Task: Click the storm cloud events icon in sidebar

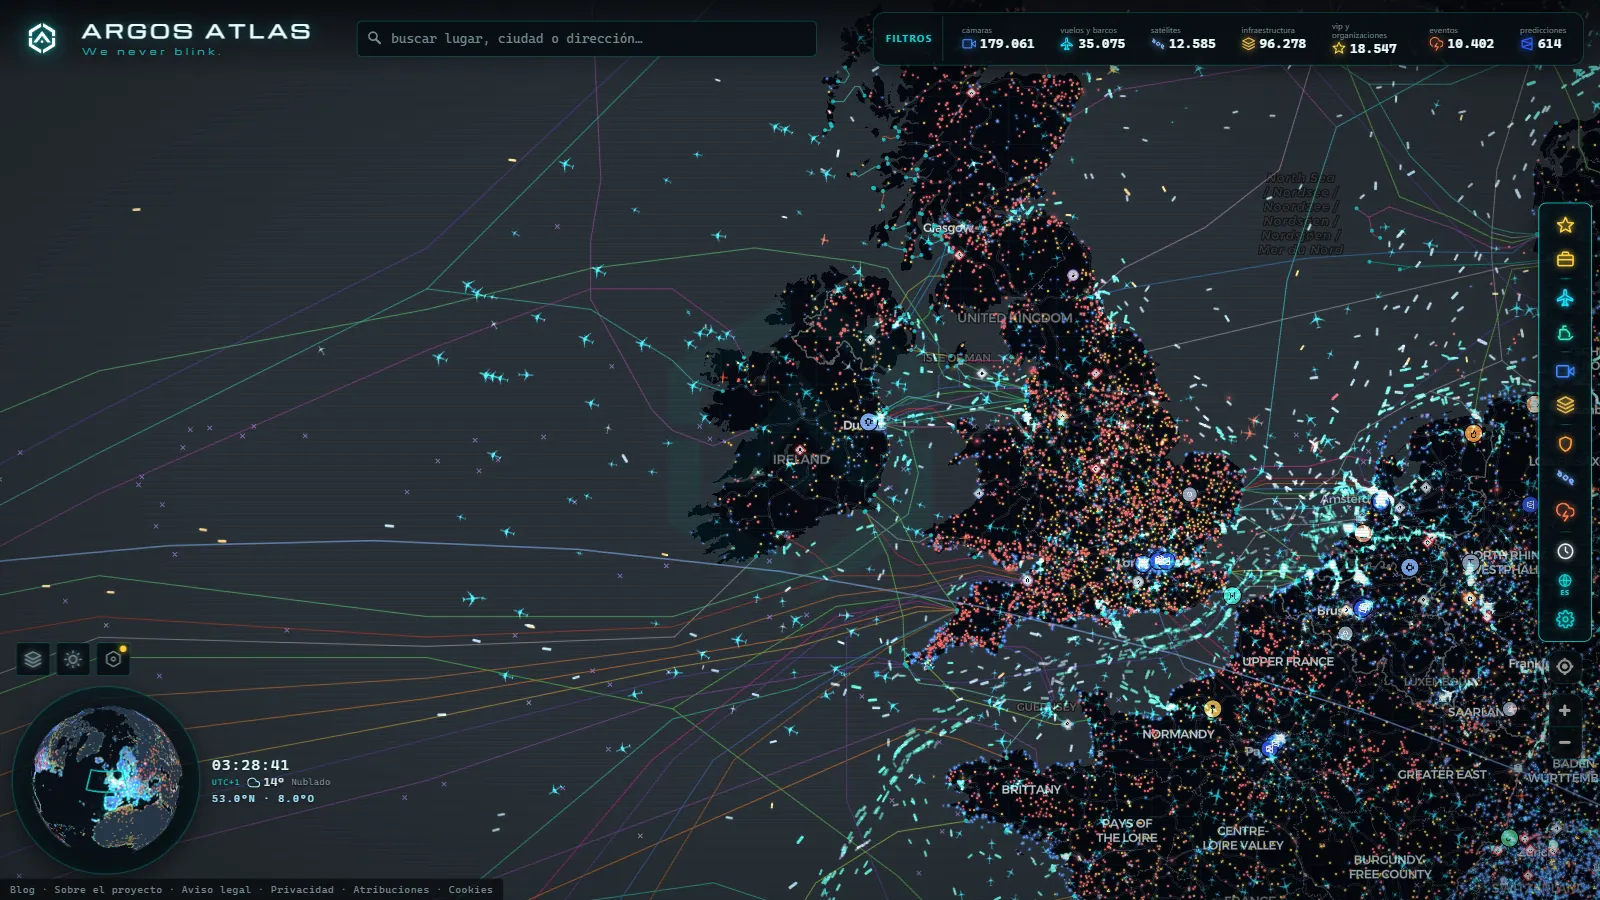Action: pos(1565,512)
